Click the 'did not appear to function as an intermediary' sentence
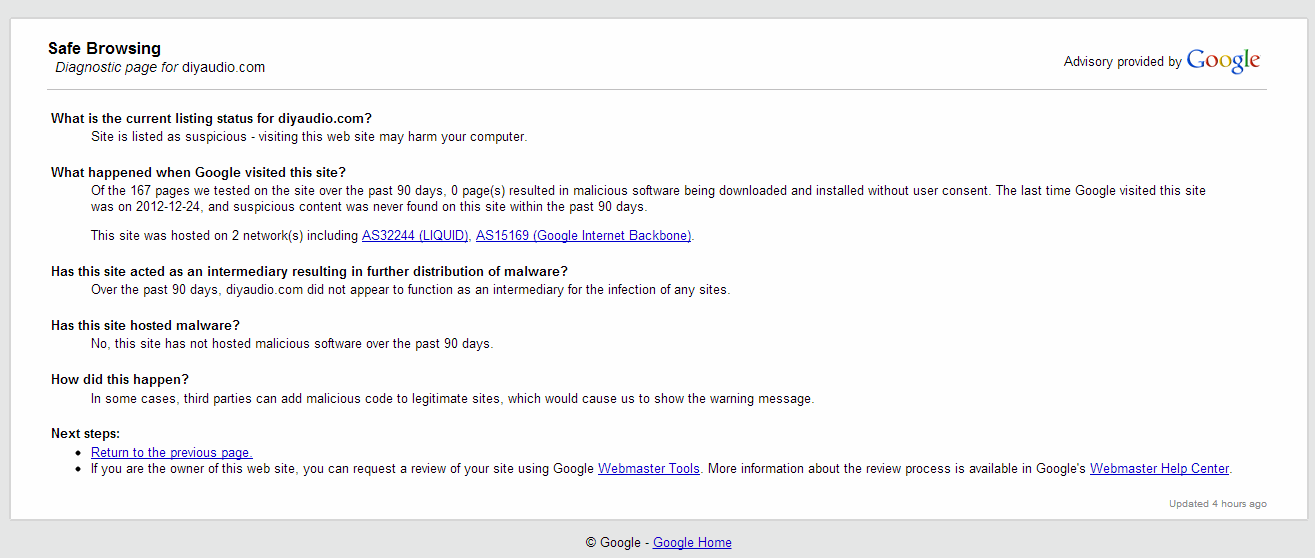 pos(410,290)
